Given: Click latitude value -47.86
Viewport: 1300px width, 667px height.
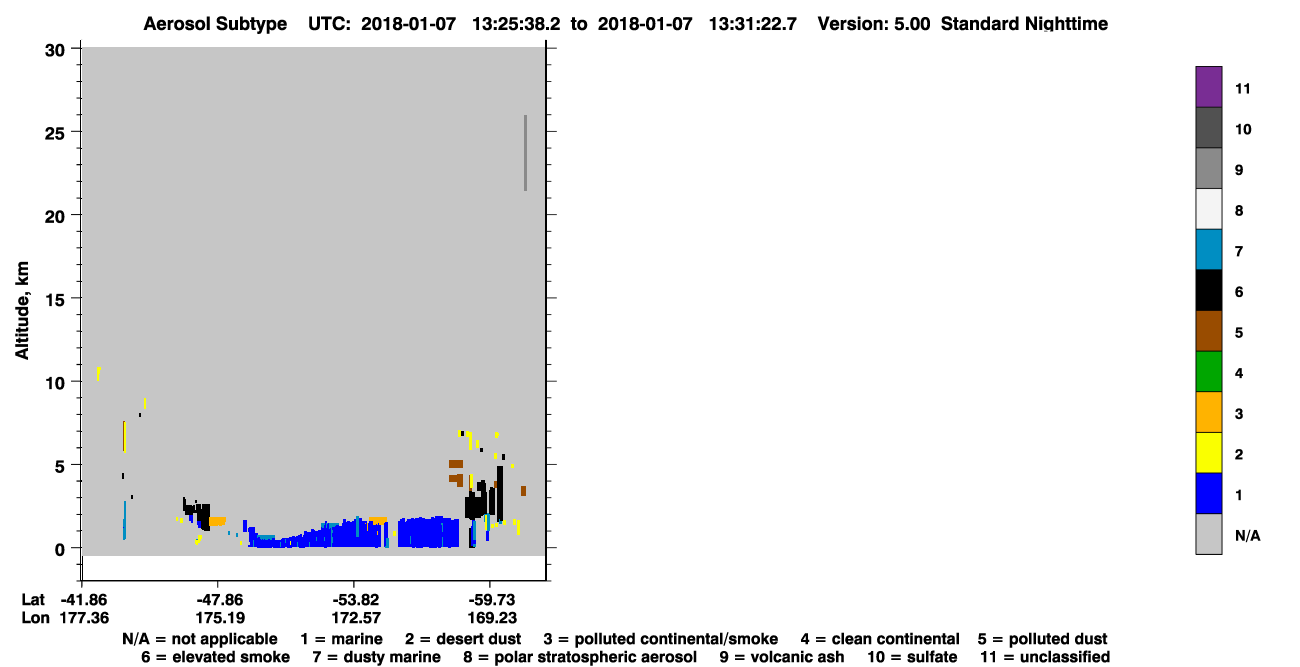Looking at the screenshot, I should [218, 599].
